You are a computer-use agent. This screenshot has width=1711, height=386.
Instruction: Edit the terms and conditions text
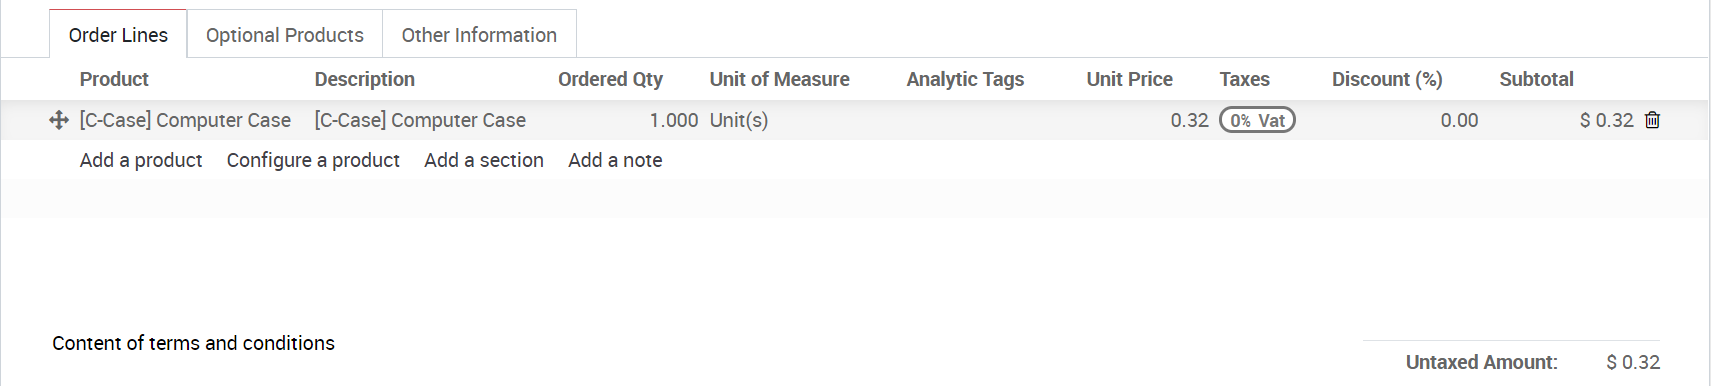point(193,343)
